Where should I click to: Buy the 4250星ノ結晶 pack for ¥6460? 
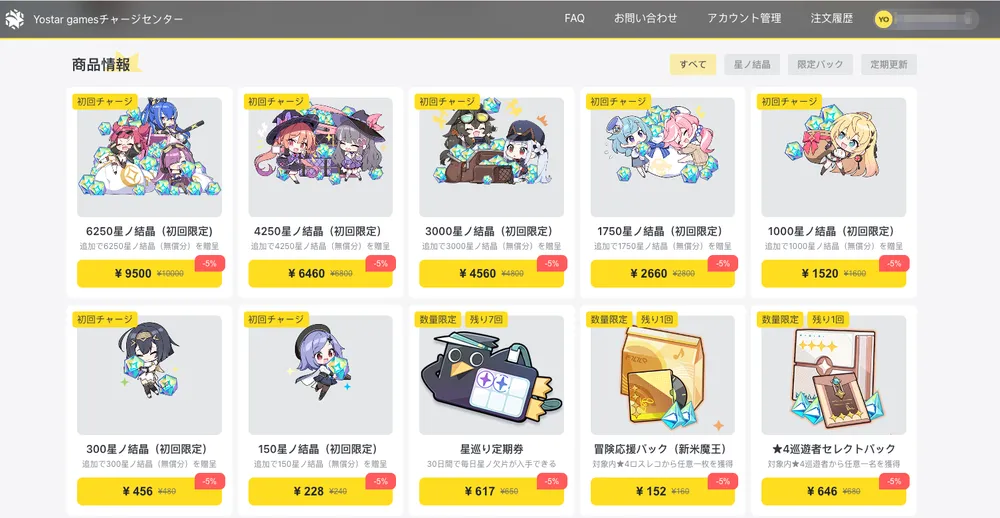tap(320, 274)
